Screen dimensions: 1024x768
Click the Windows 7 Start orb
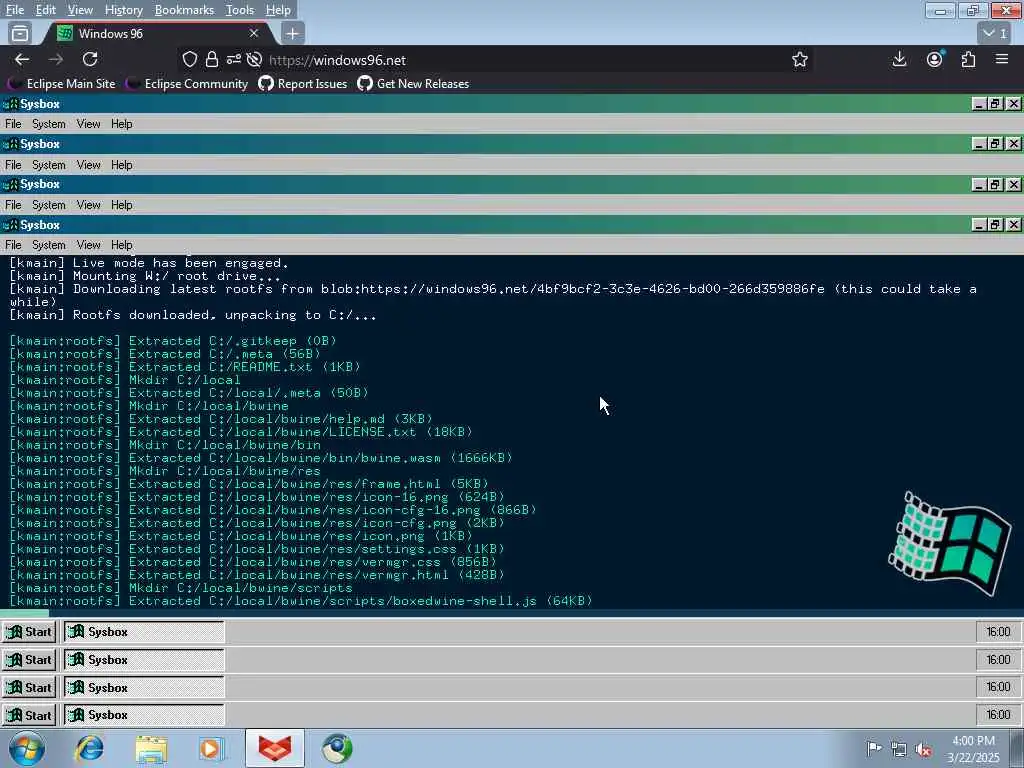coord(27,748)
